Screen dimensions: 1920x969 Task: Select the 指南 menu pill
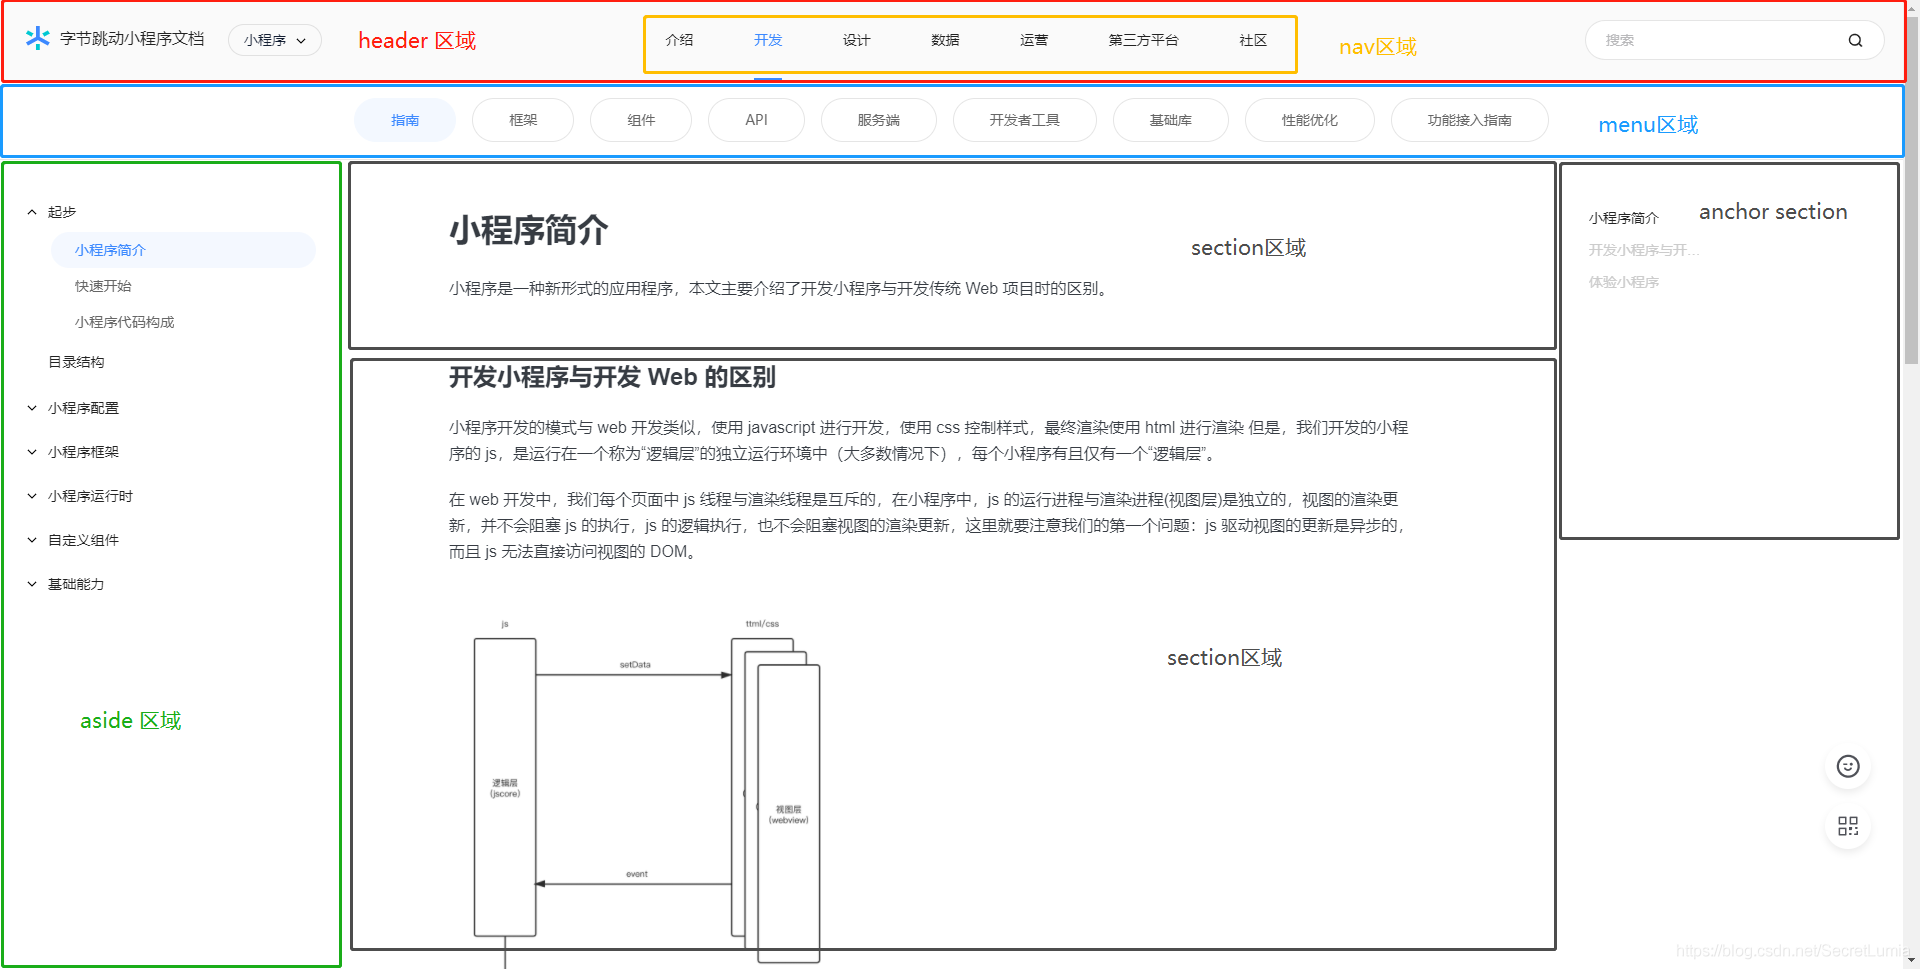pyautogui.click(x=405, y=120)
